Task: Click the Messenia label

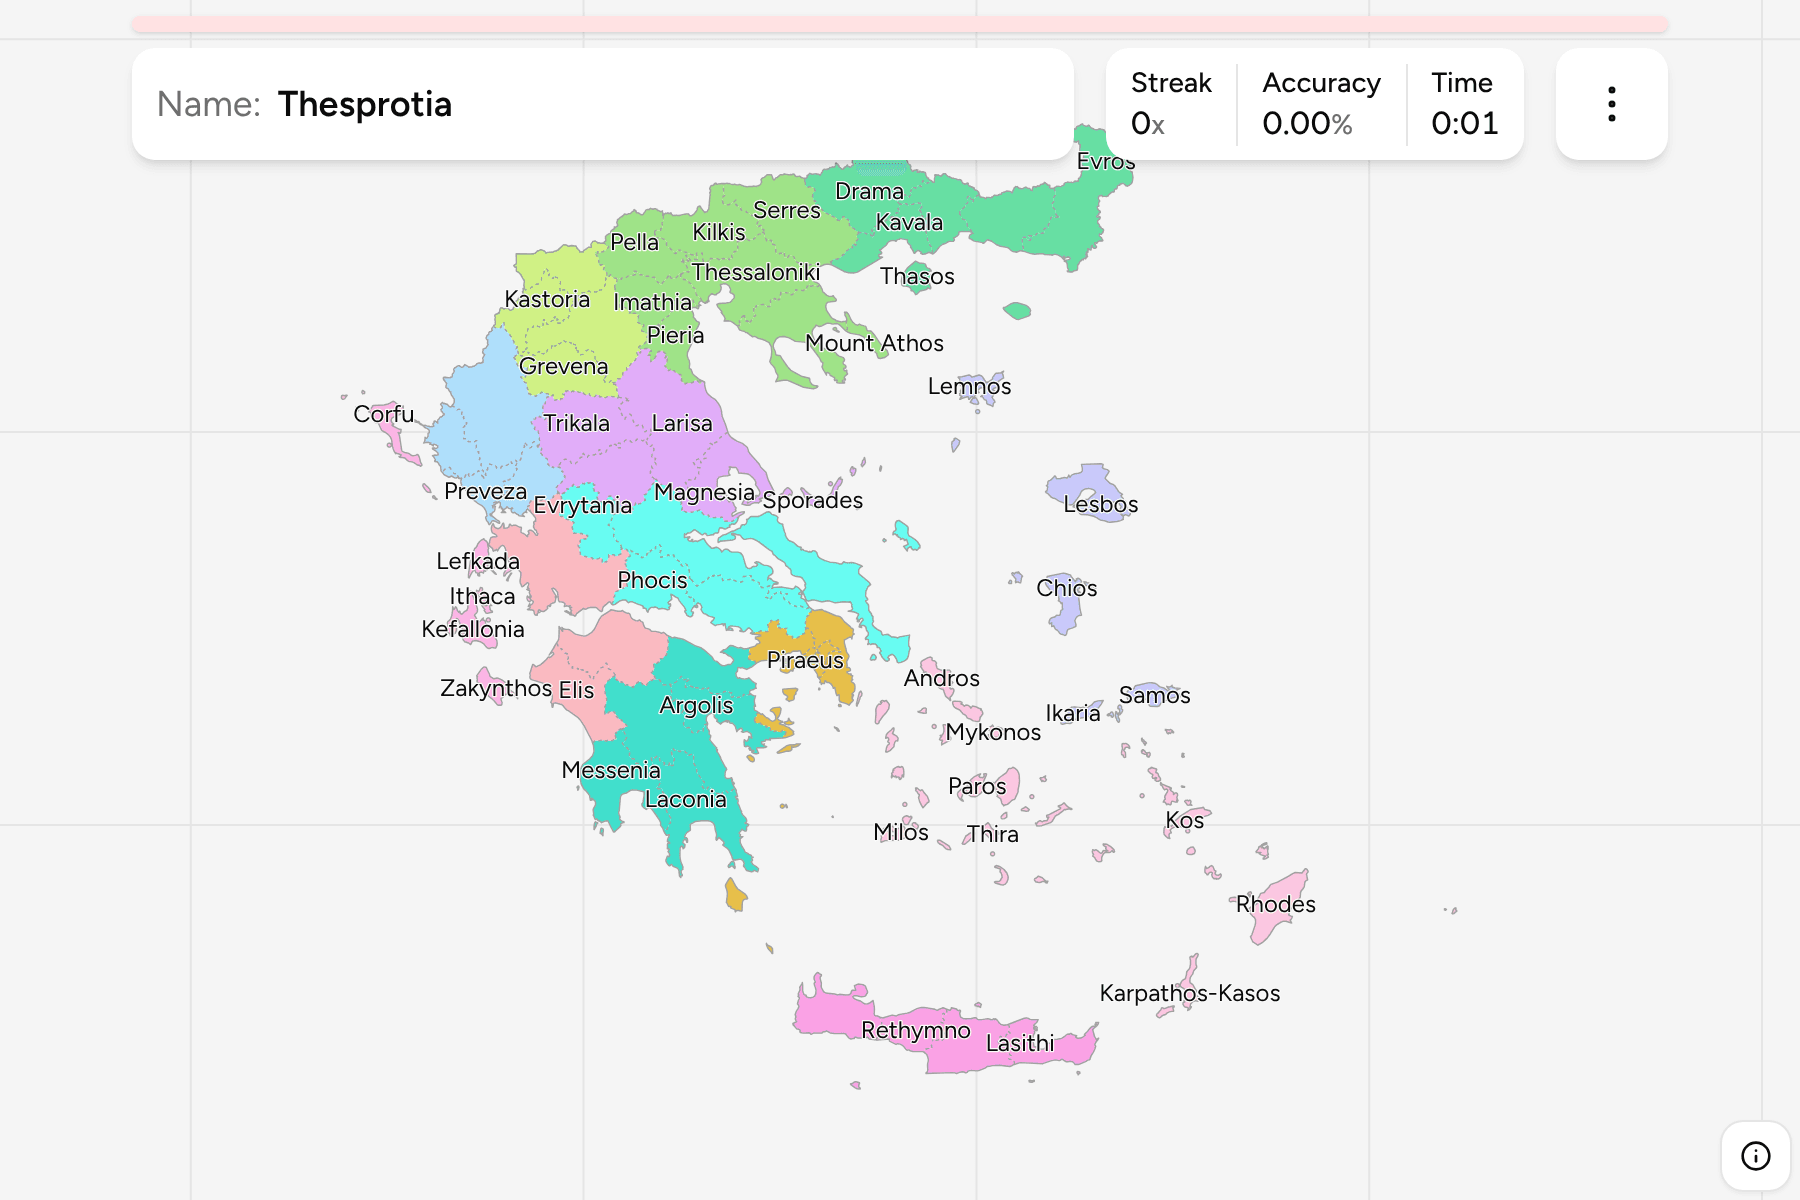Action: coord(610,770)
